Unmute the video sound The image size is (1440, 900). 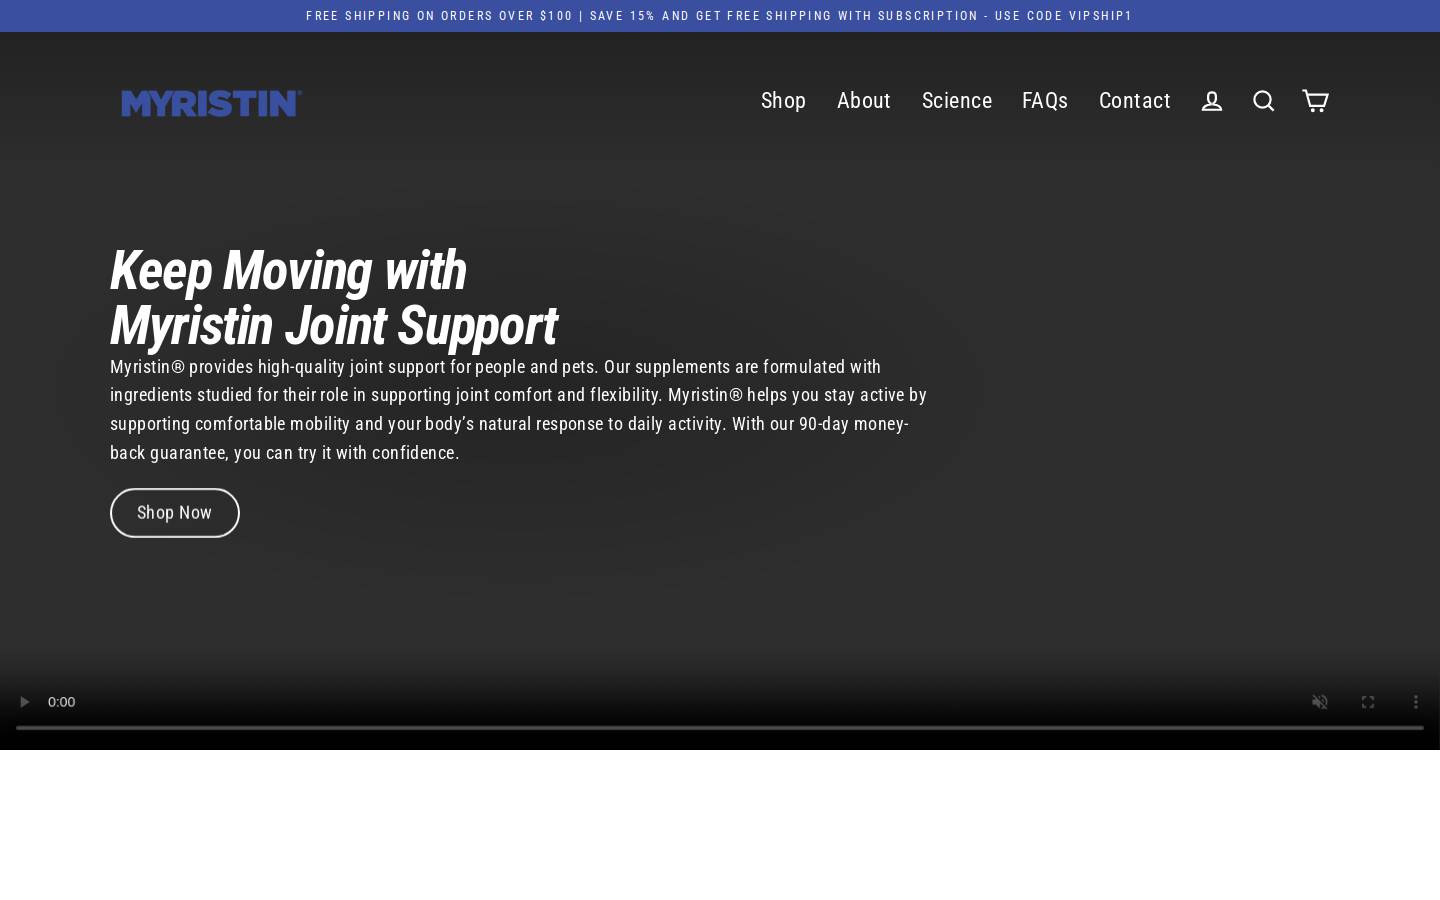tap(1320, 702)
